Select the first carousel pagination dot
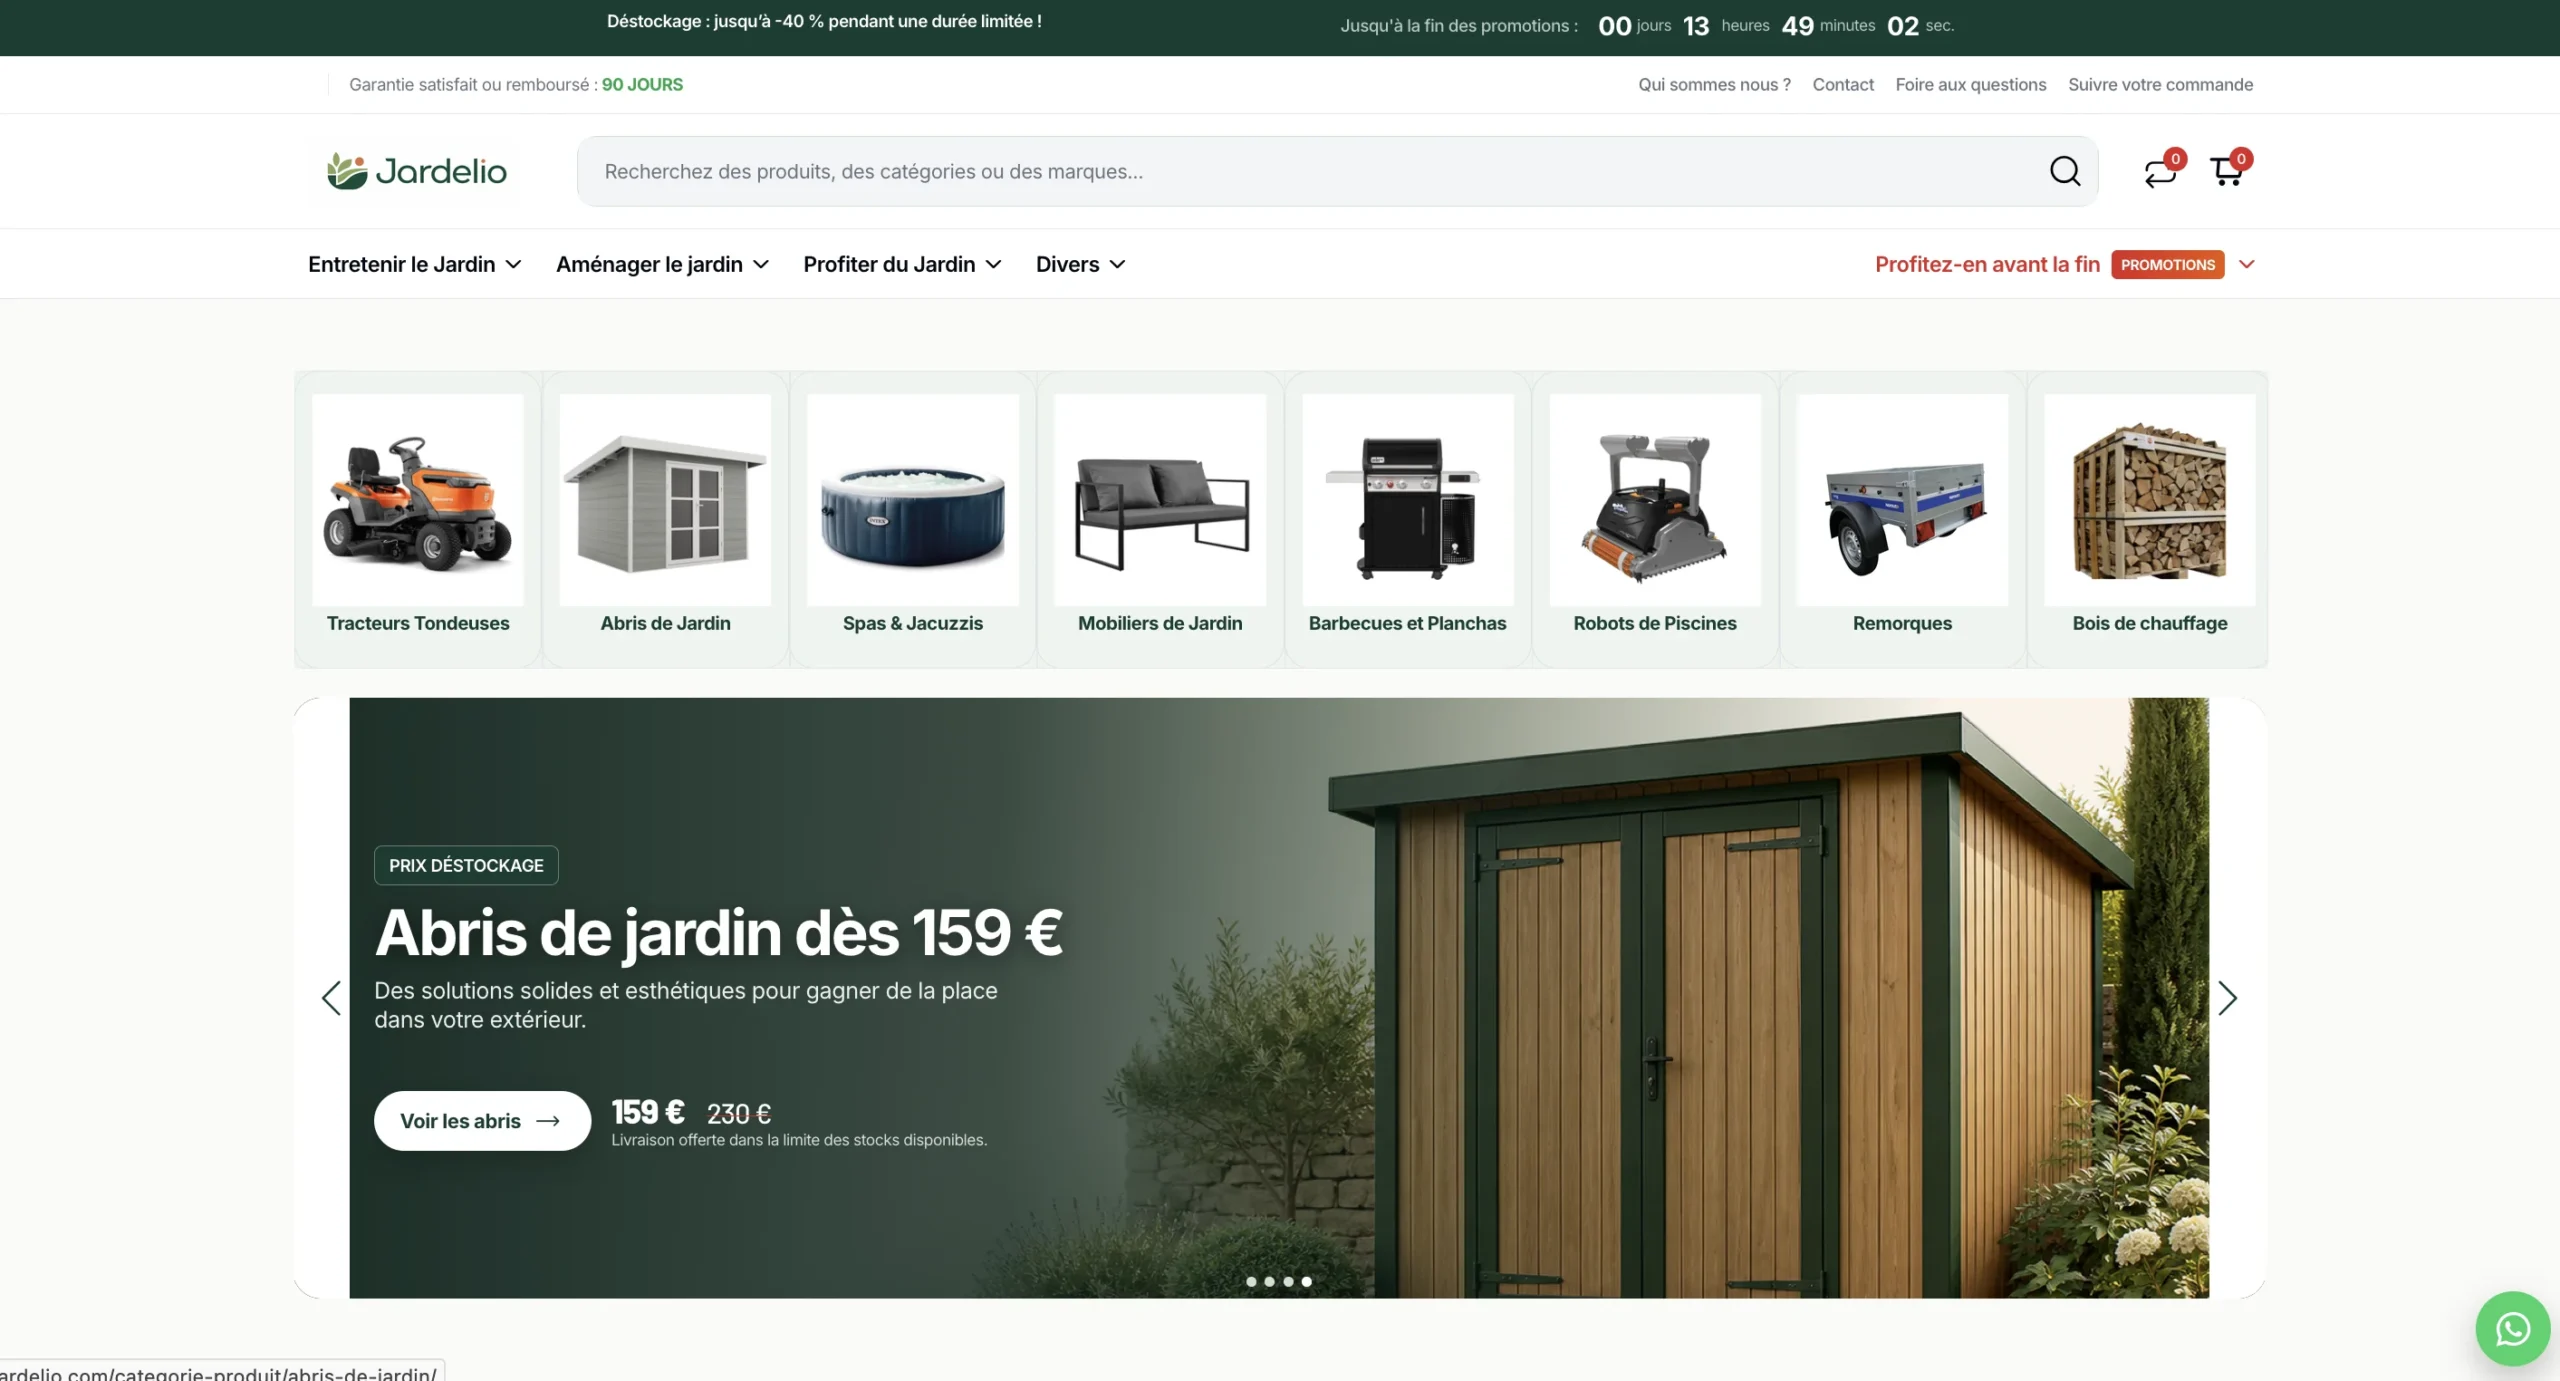 pos(1251,1281)
